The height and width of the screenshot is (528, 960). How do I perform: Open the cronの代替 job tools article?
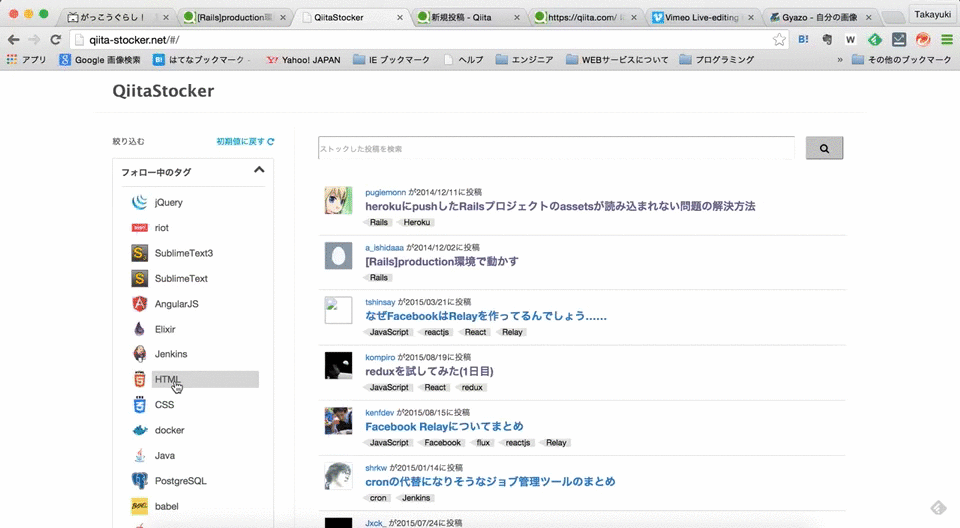[x=490, y=481]
